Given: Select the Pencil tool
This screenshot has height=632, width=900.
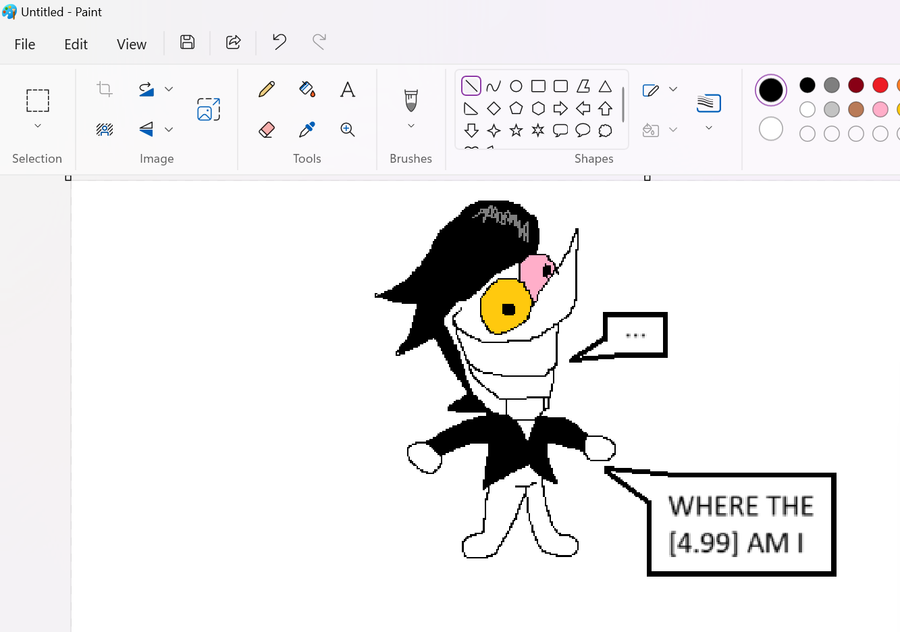Looking at the screenshot, I should [x=266, y=89].
